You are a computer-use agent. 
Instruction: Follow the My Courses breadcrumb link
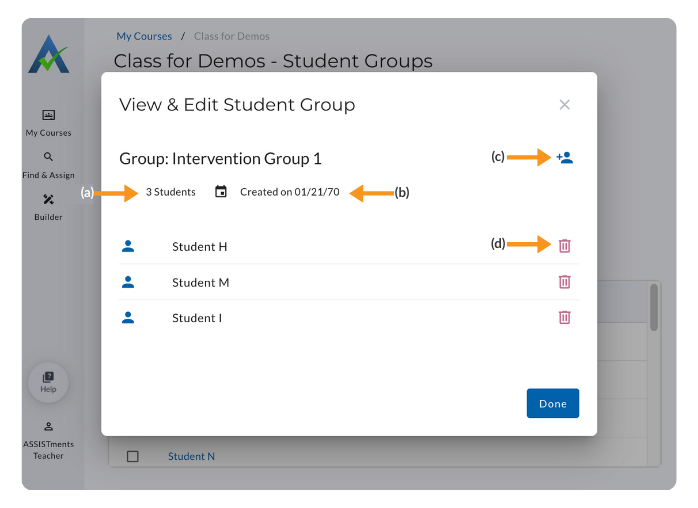pos(144,37)
